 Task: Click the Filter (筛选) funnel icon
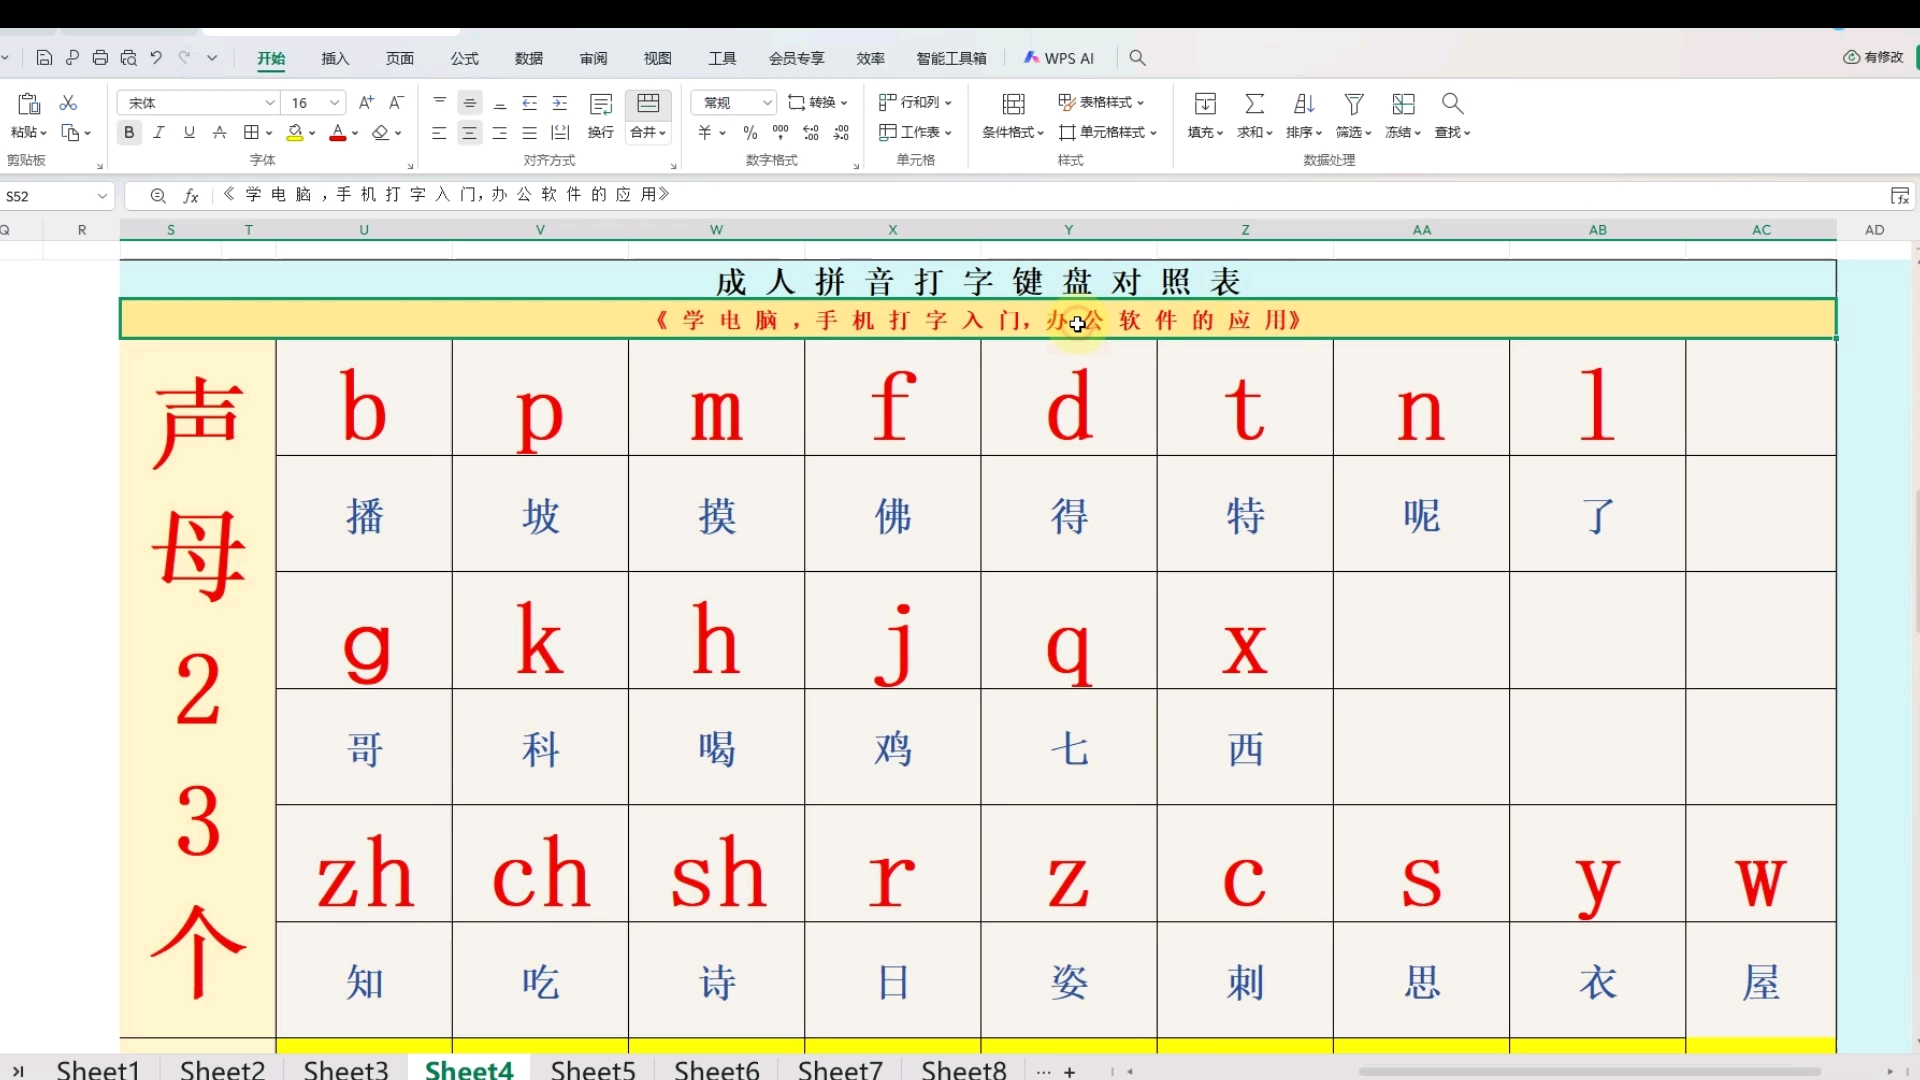coord(1354,104)
